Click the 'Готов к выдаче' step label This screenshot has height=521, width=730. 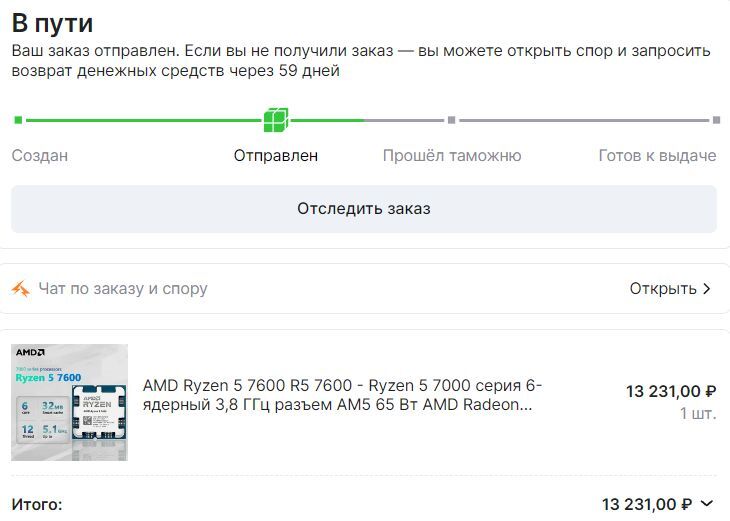coord(657,155)
